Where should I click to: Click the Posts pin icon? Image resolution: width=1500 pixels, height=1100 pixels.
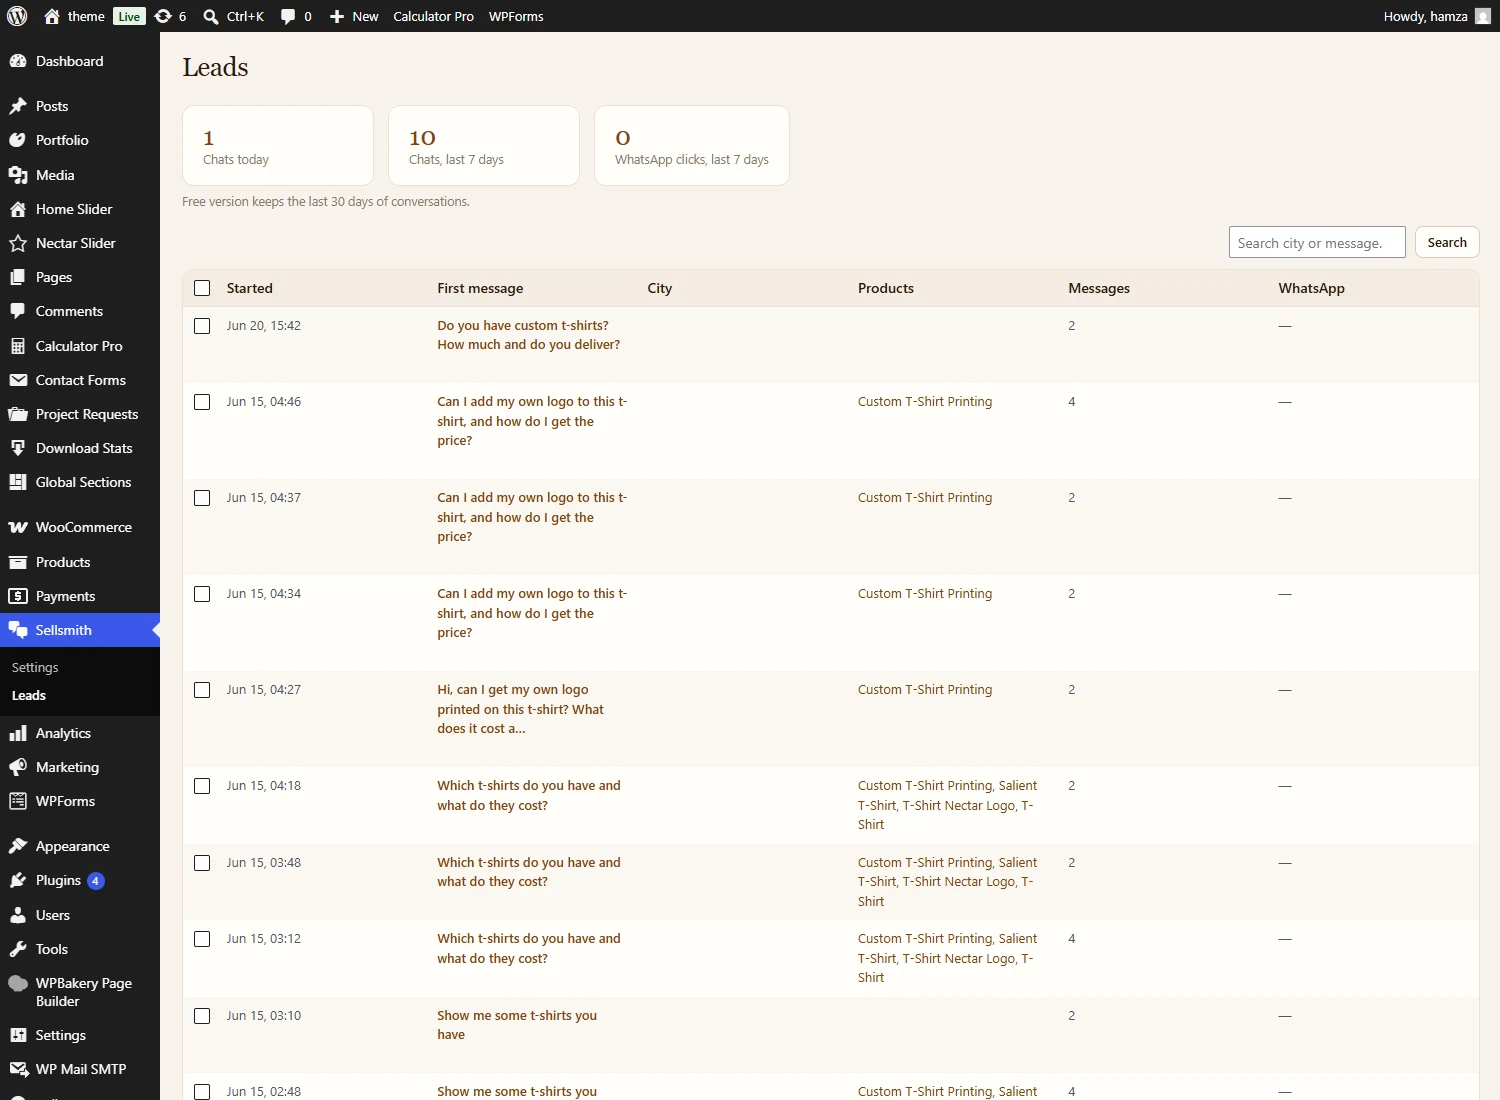[x=18, y=106]
